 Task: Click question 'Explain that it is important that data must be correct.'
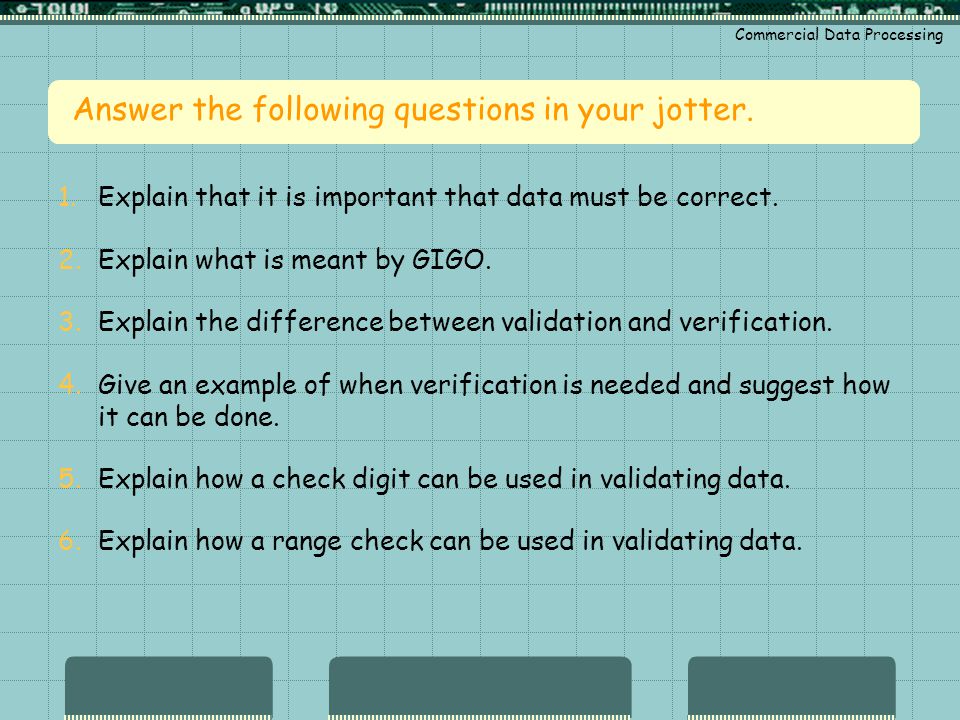point(438,197)
